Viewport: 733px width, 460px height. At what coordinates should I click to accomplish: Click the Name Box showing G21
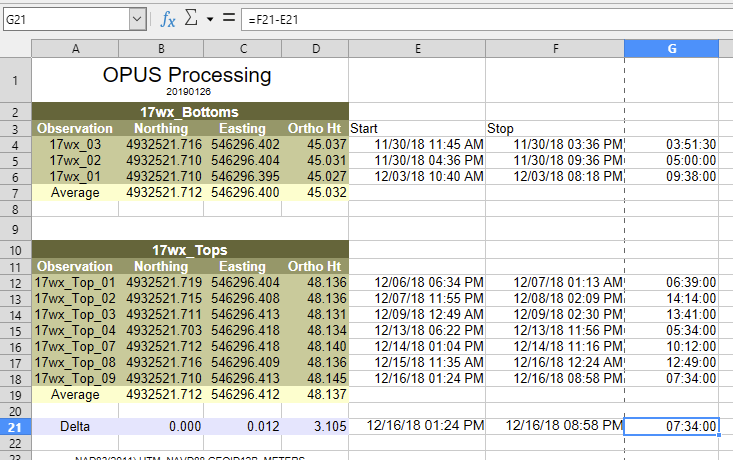coord(65,19)
